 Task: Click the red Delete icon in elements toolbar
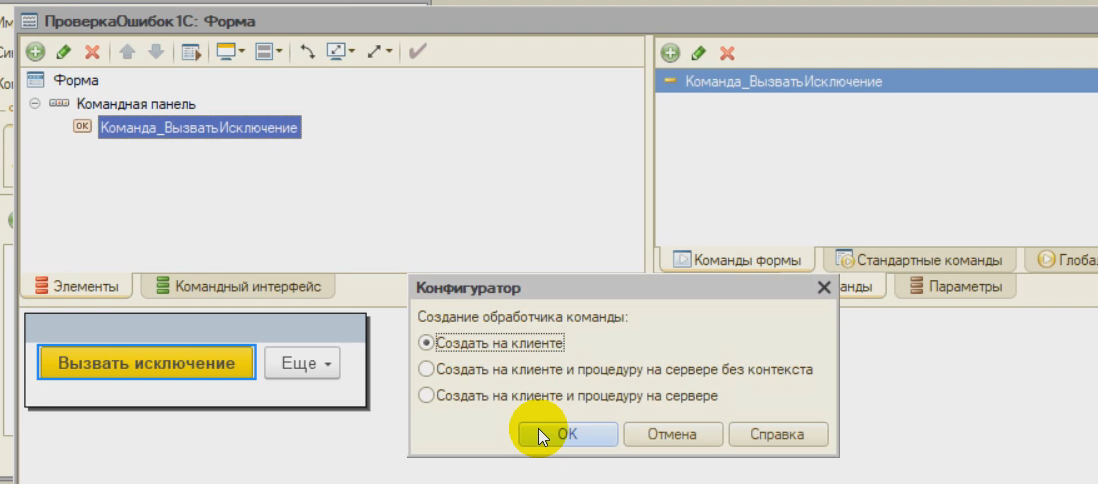(x=92, y=51)
